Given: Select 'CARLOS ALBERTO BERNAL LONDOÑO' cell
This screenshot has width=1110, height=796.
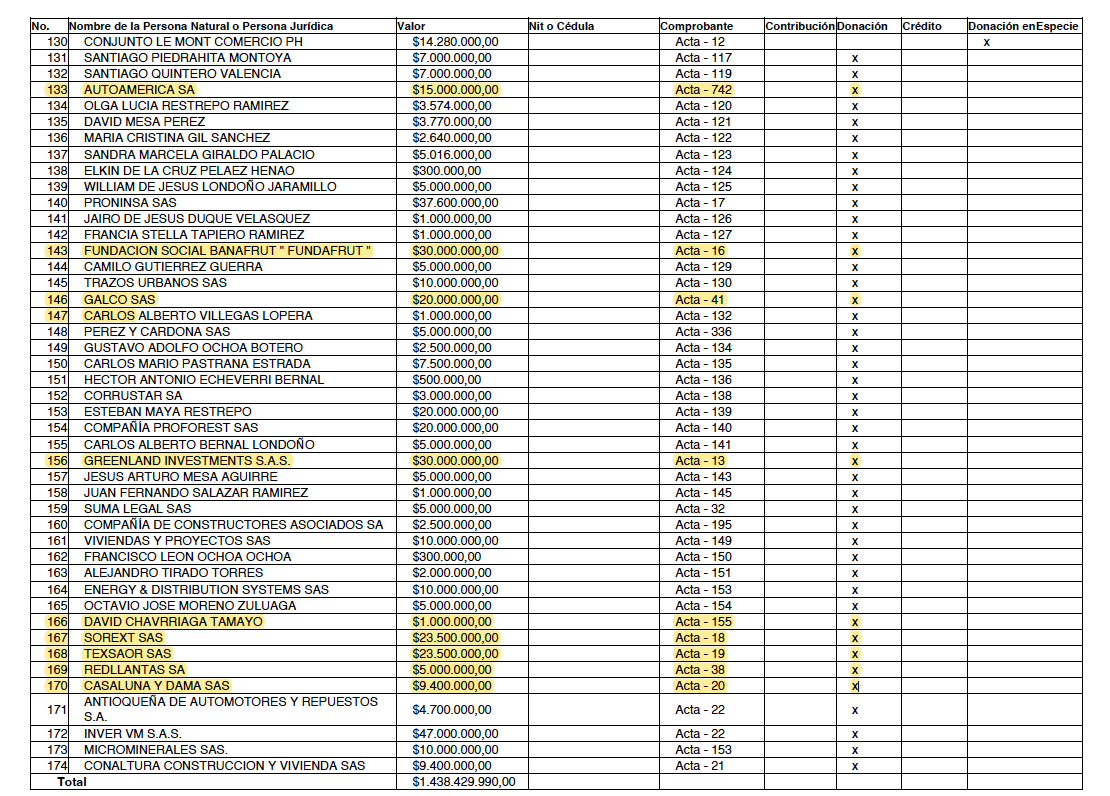Looking at the screenshot, I should pos(199,445).
